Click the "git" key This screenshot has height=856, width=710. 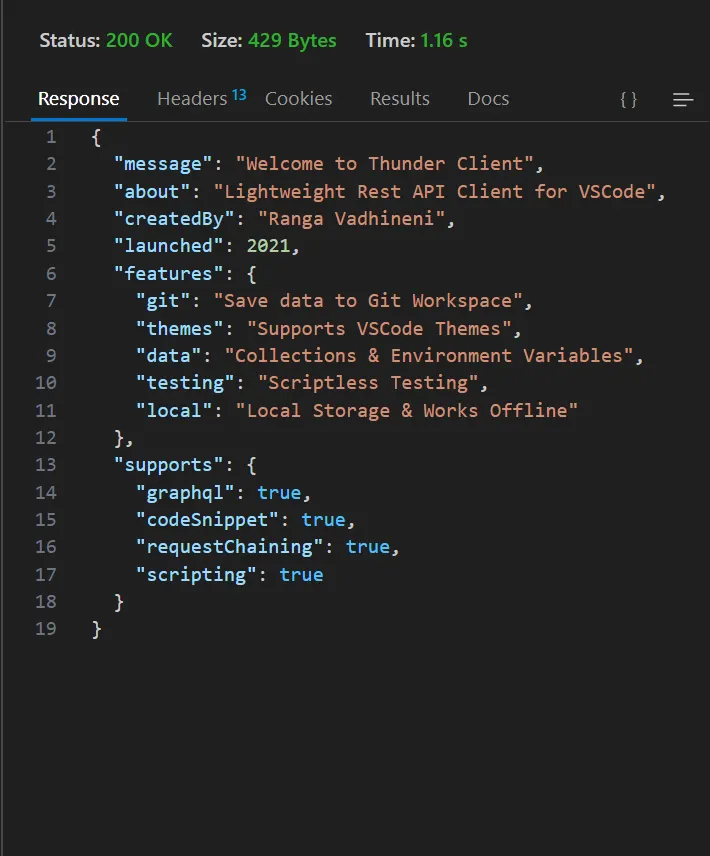tap(168, 301)
